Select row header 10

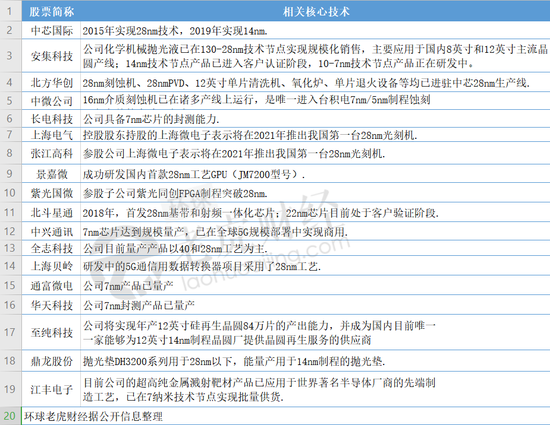(11, 193)
